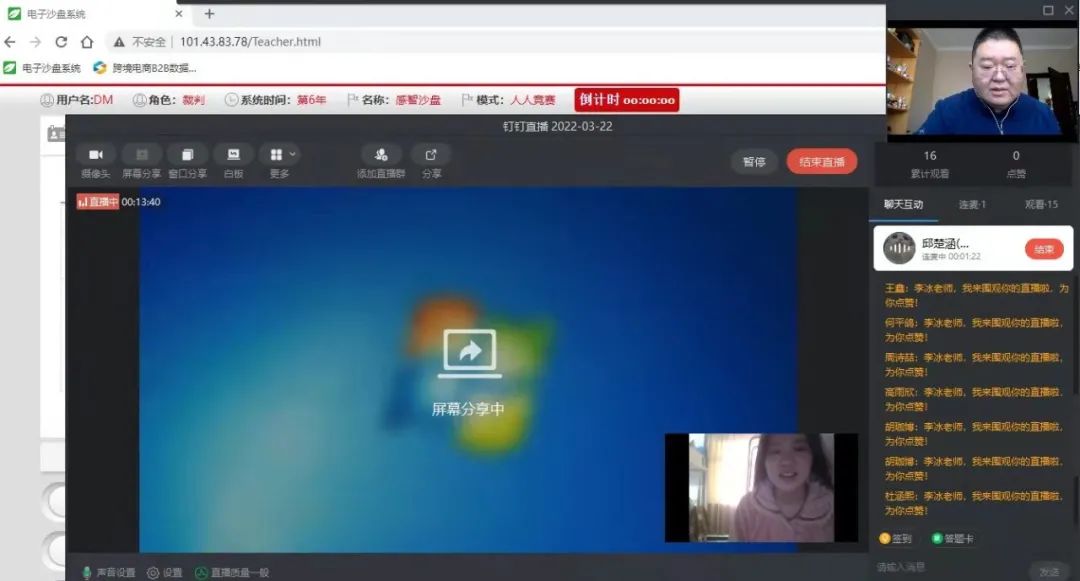
Task: Pause the live stream with 暂停
Action: 754,162
